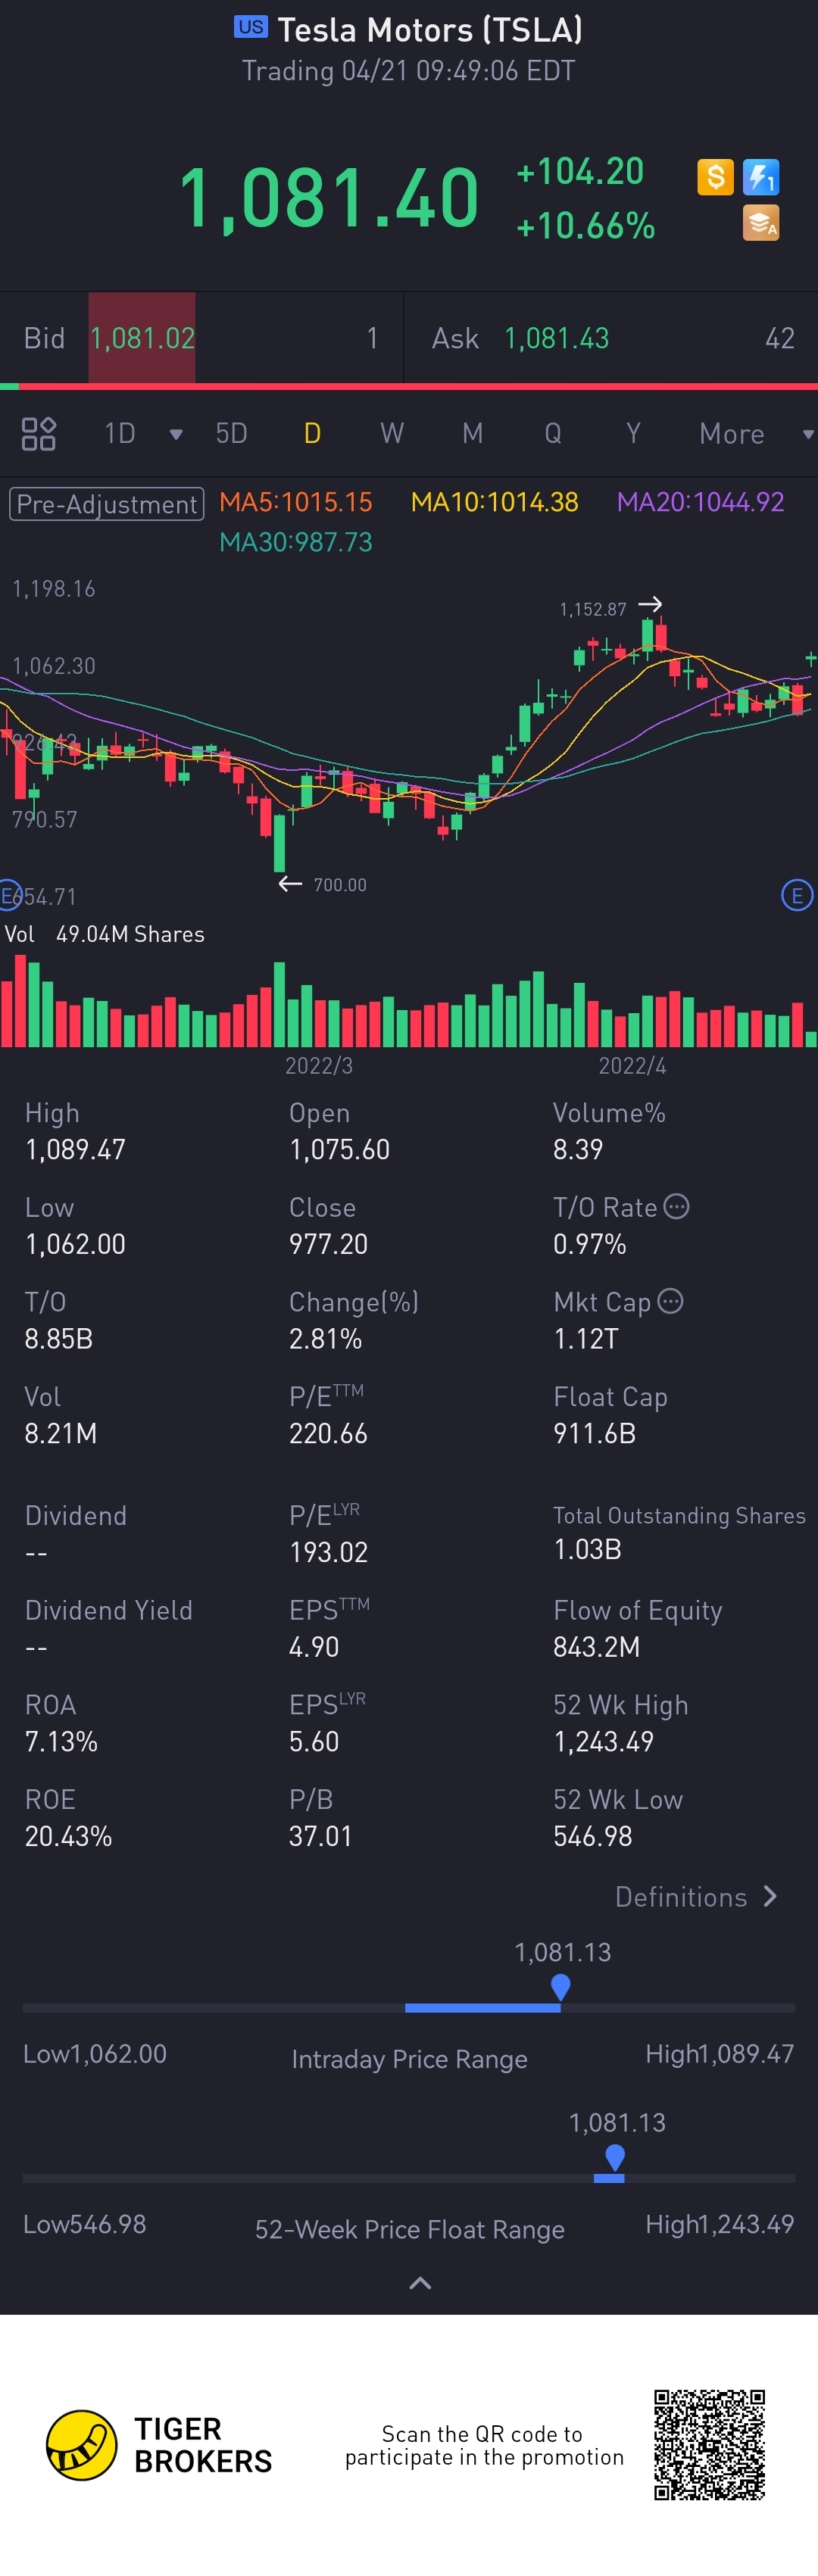Tap the promotion QR code
This screenshot has height=2576, width=818.
coord(710,2445)
